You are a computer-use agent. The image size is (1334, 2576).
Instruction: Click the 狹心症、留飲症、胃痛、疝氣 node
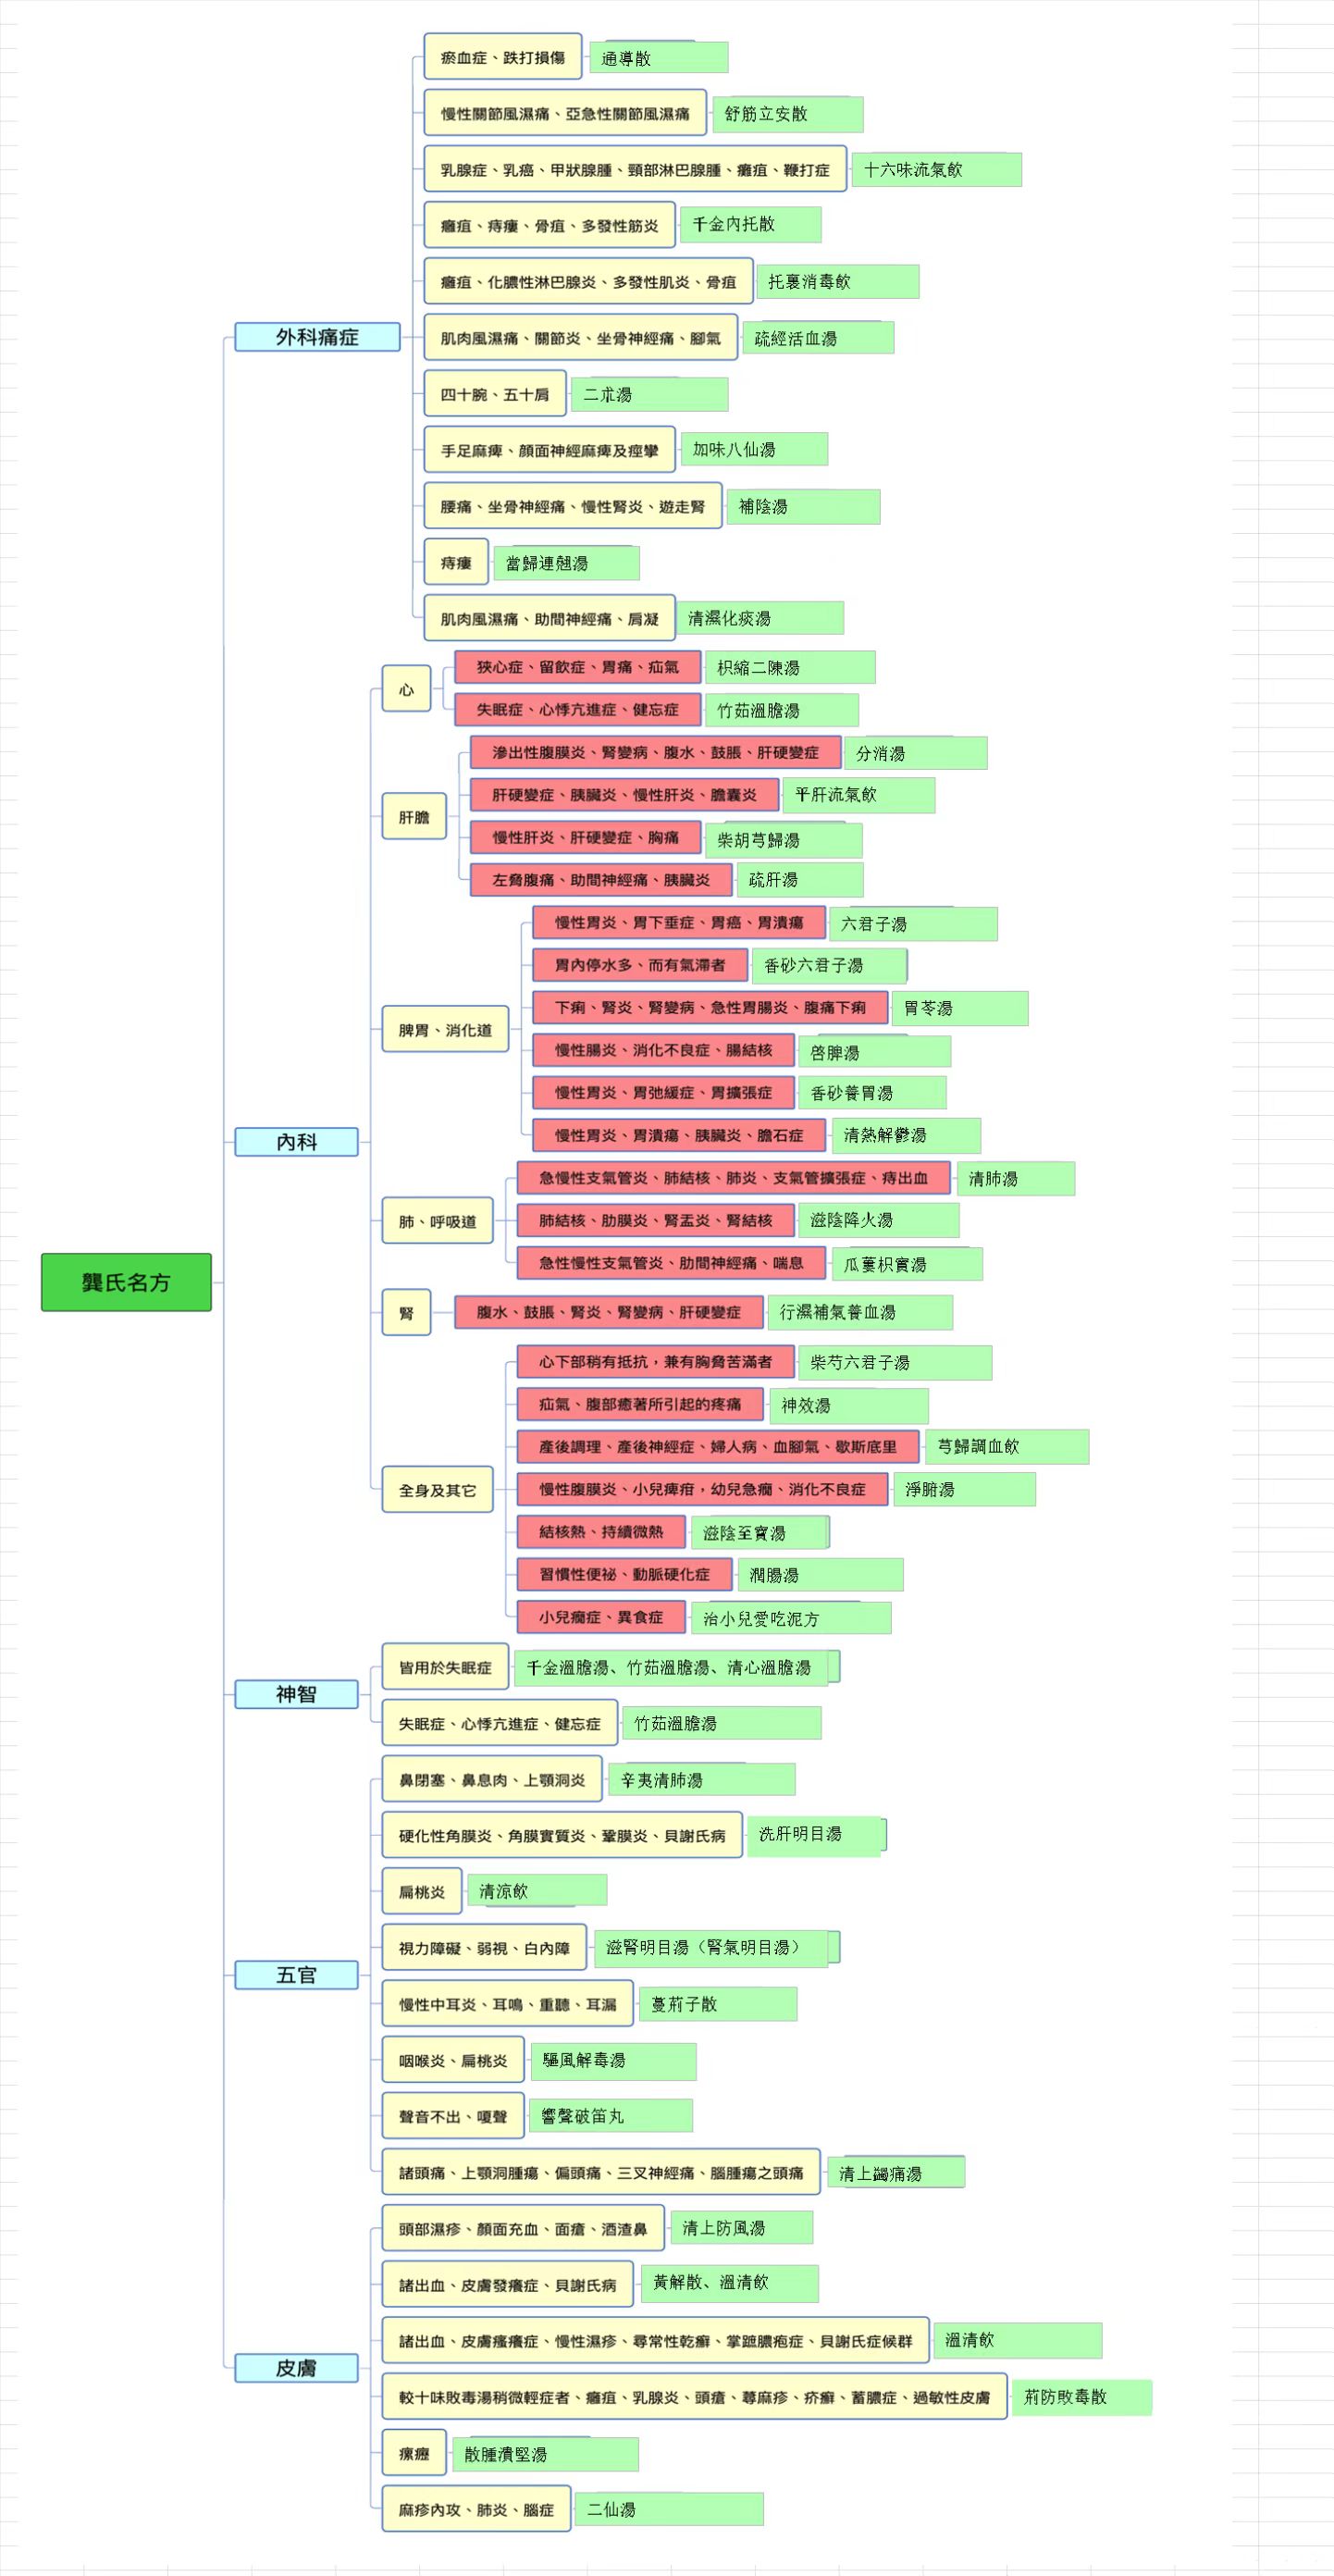(x=577, y=667)
